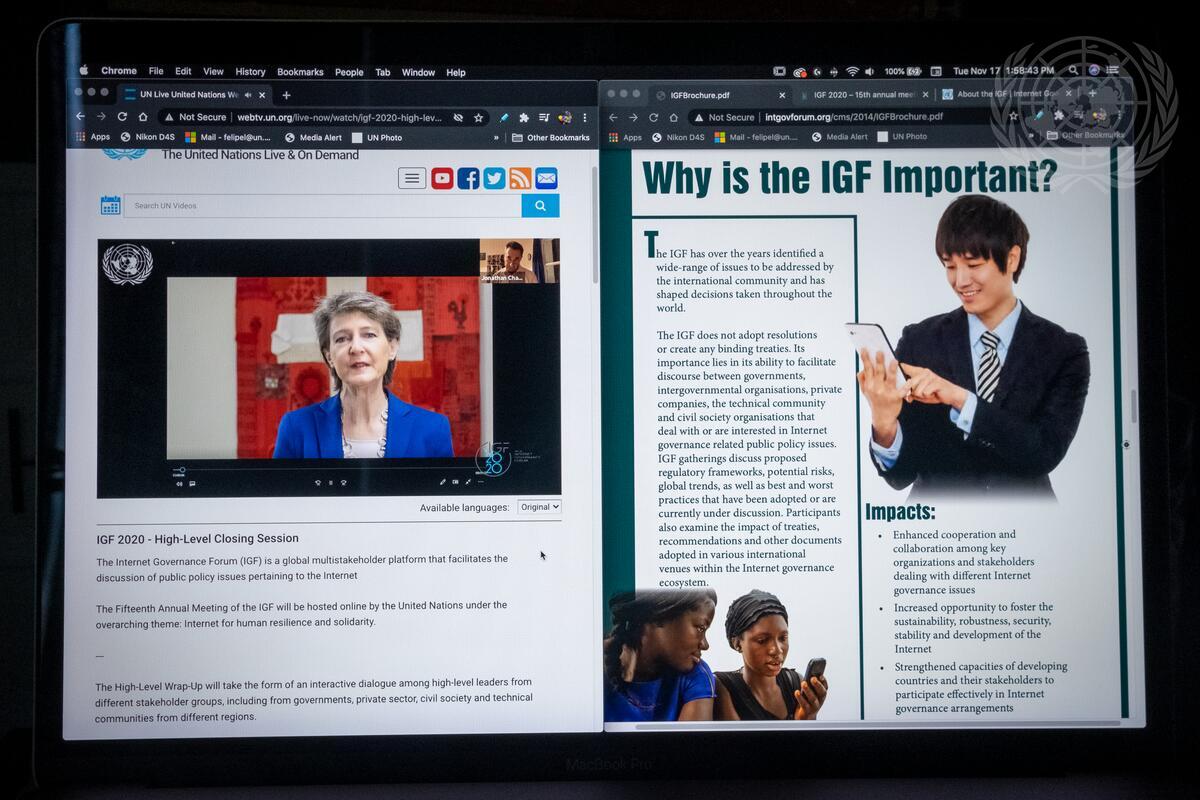Screen dimensions: 1200x800
Task: Pause the video in the player
Action: pyautogui.click(x=331, y=482)
